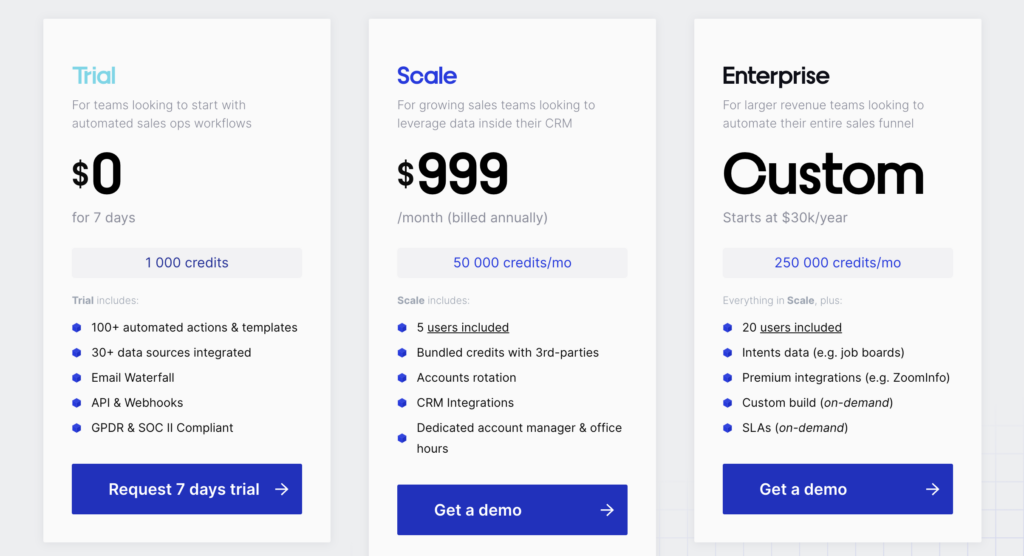Select the 50 000 credits/mo badge
1024x556 pixels.
512,263
